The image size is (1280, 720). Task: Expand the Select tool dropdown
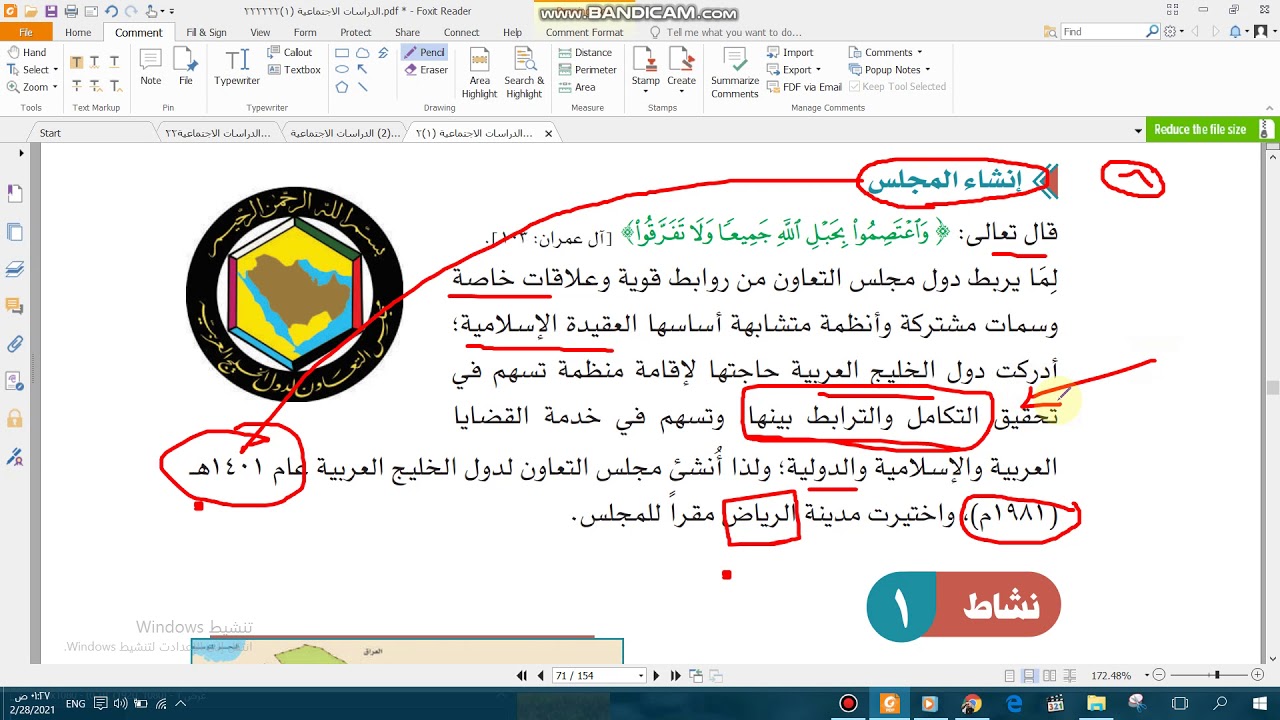coord(55,70)
